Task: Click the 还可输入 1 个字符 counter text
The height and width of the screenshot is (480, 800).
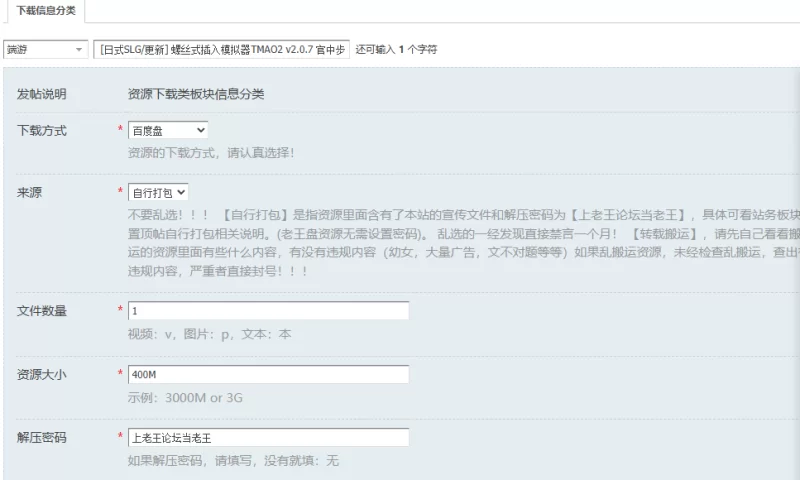Action: [x=396, y=49]
